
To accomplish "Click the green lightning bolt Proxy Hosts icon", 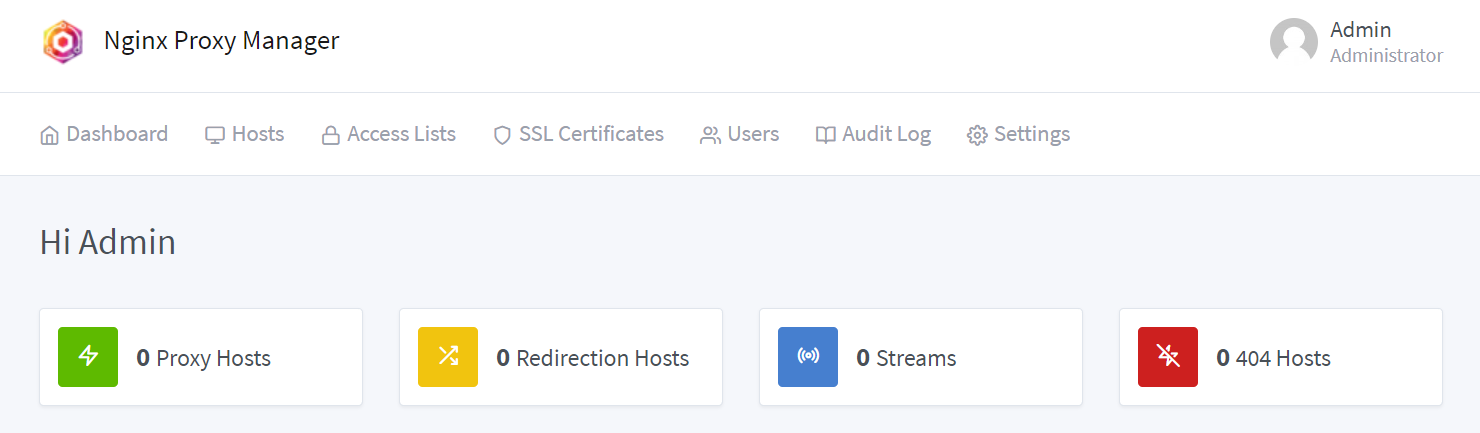I will click(88, 357).
